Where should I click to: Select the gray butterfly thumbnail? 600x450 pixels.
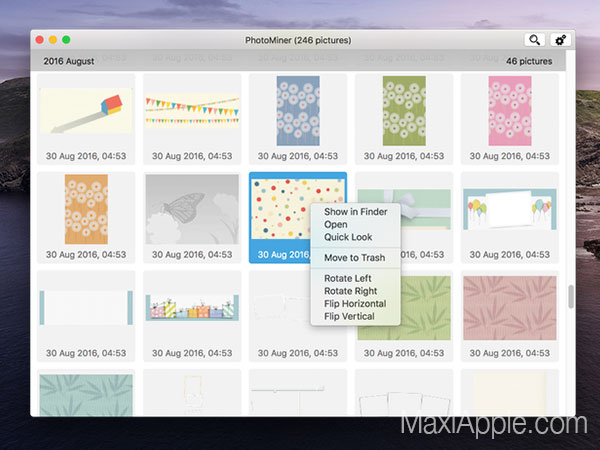click(x=192, y=209)
